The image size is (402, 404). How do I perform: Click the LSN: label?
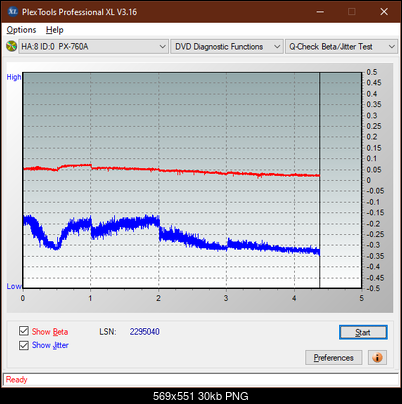[x=108, y=332]
